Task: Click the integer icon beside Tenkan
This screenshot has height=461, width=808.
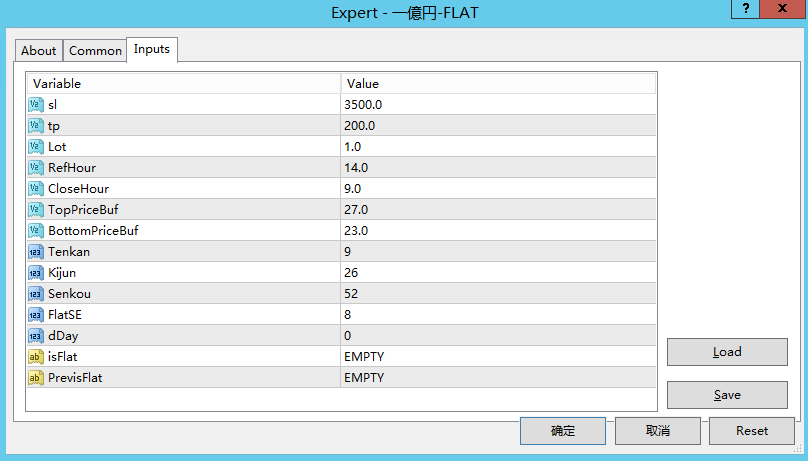Action: pyautogui.click(x=35, y=252)
